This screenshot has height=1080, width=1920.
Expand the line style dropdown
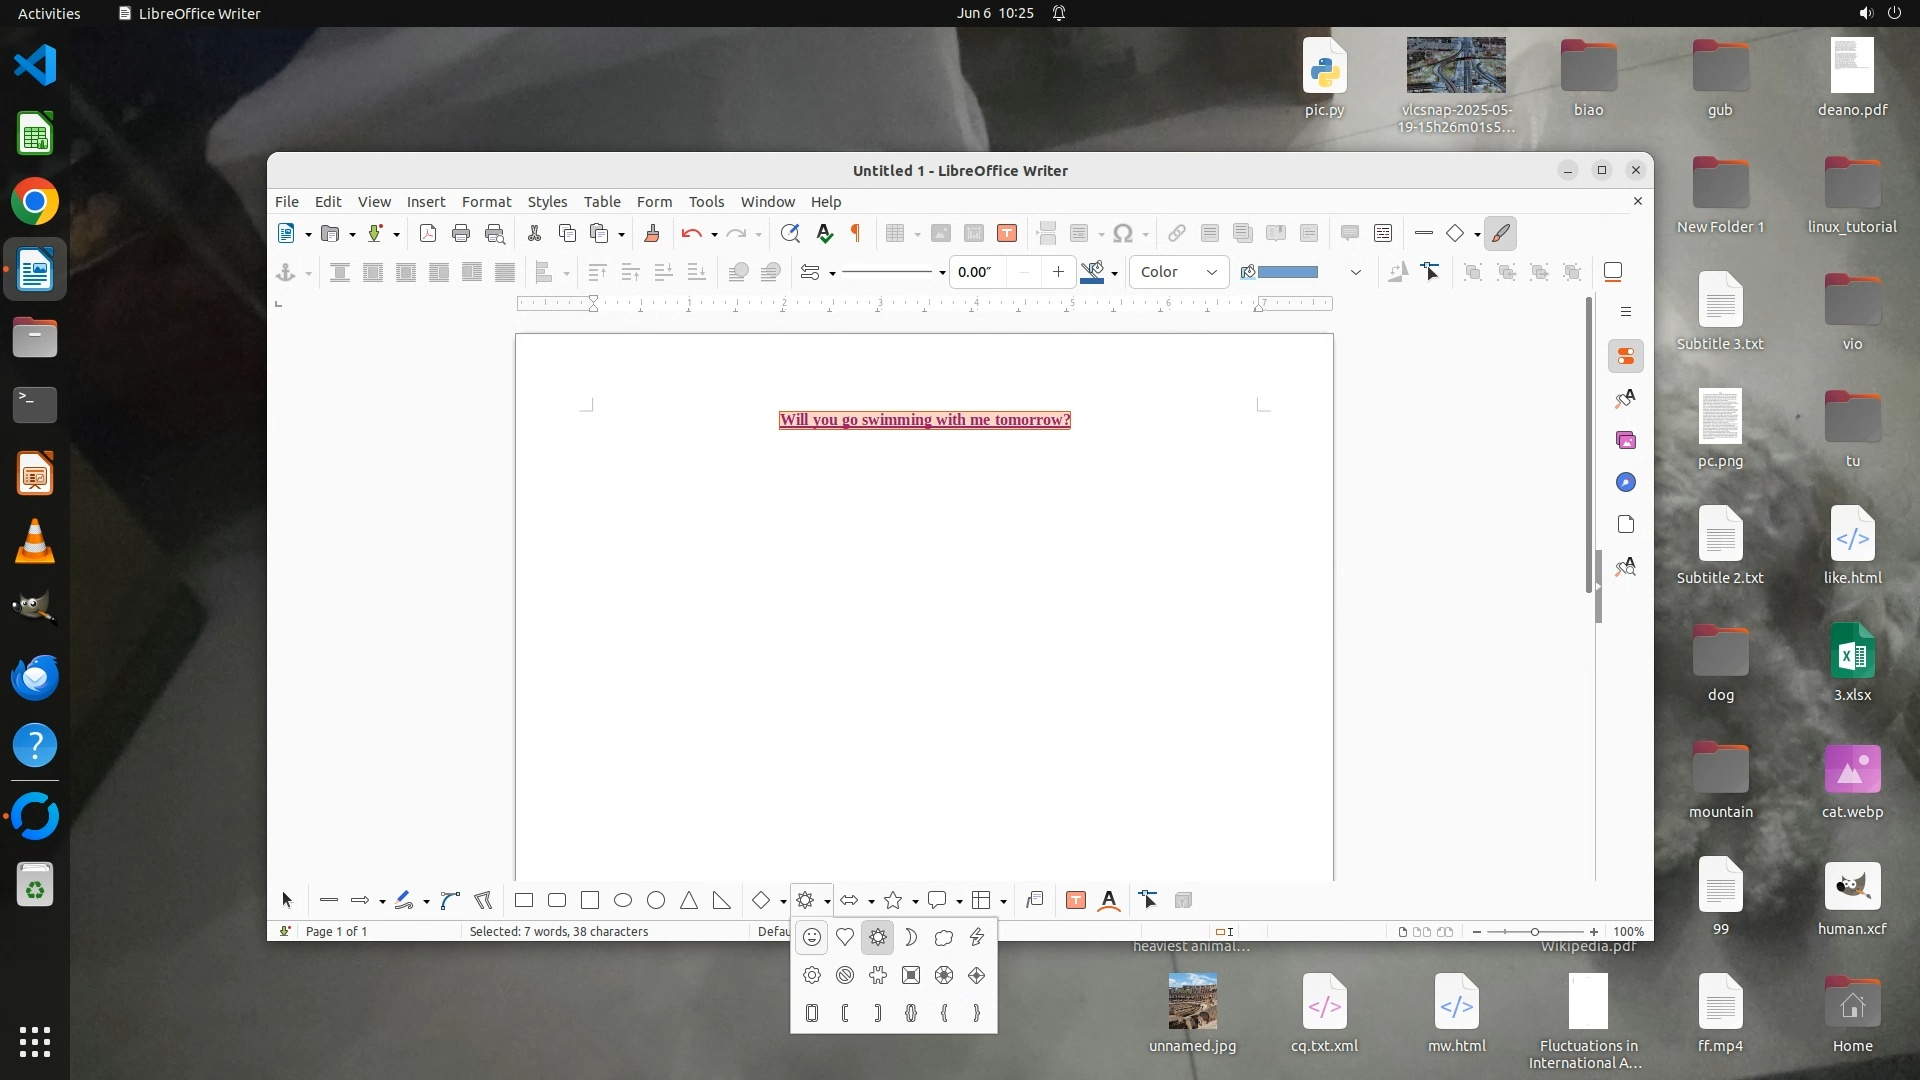click(942, 273)
